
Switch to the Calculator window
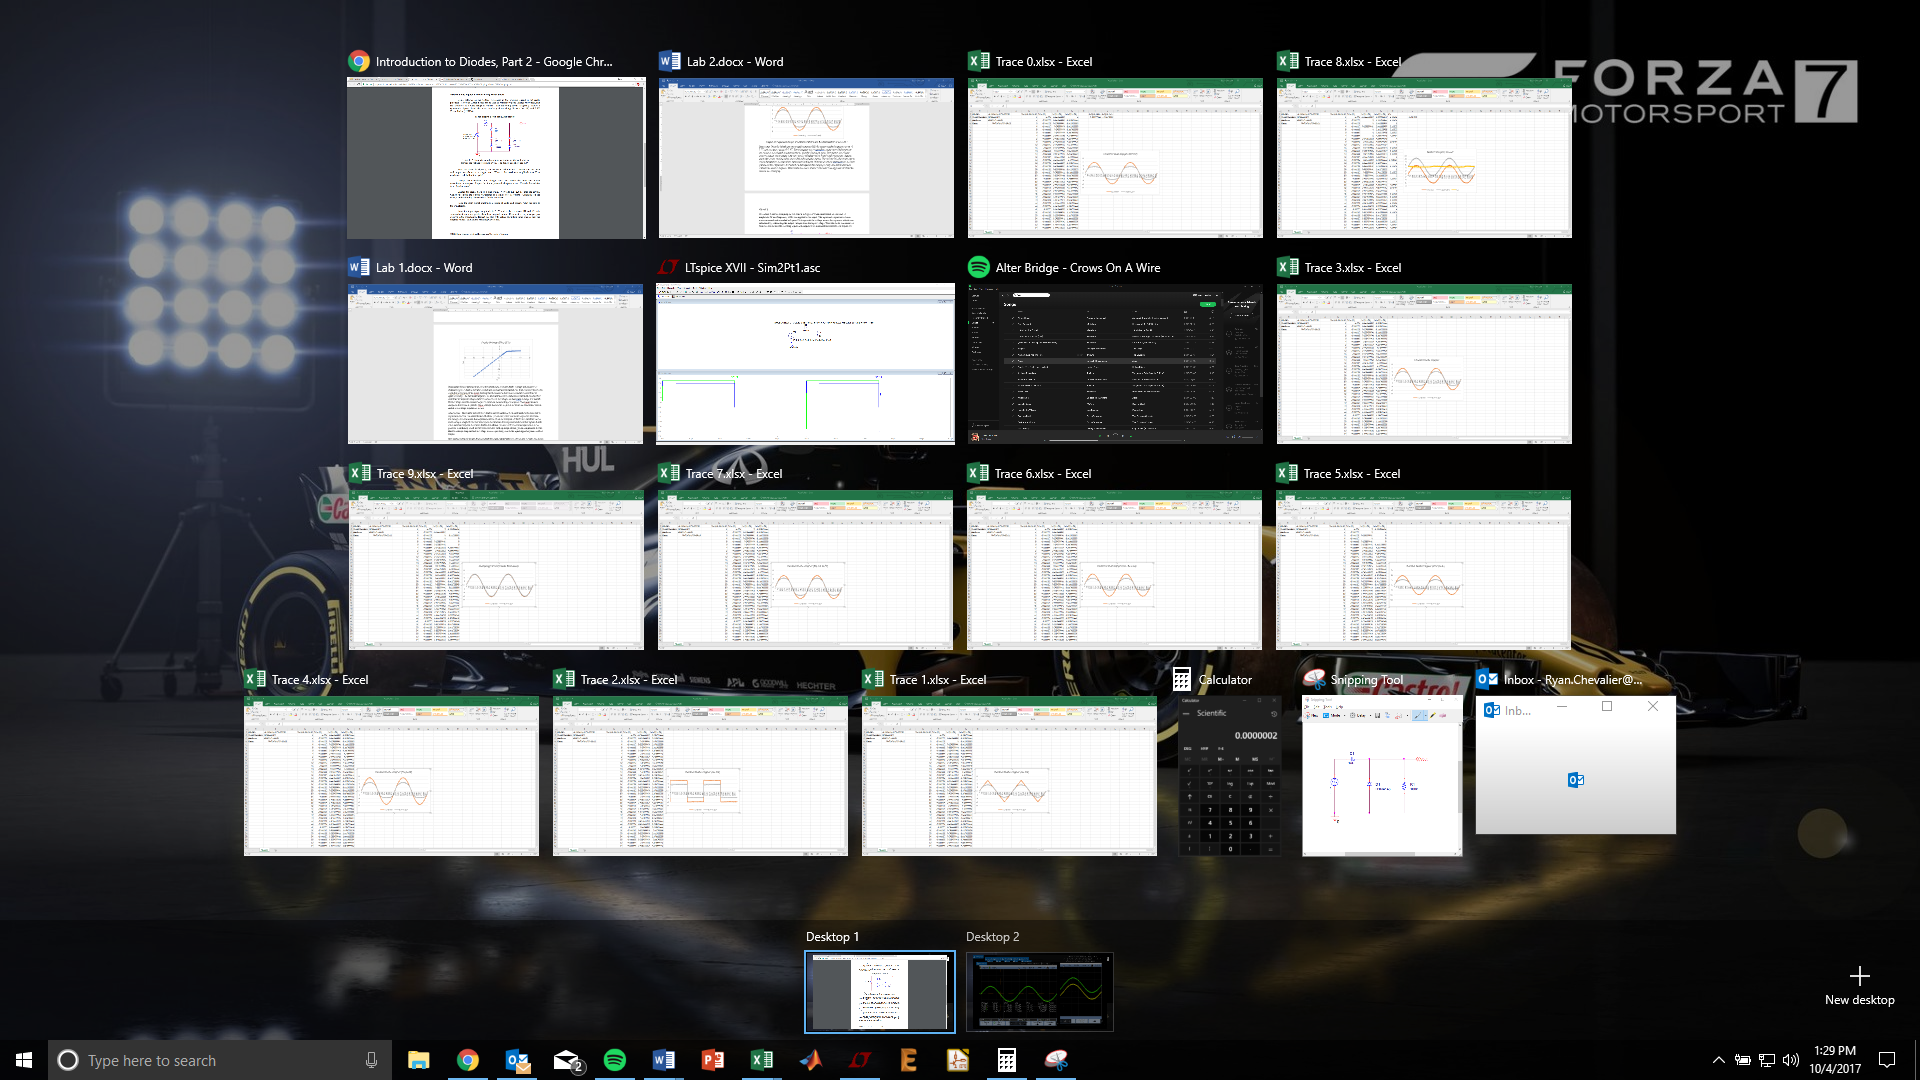click(x=1229, y=776)
